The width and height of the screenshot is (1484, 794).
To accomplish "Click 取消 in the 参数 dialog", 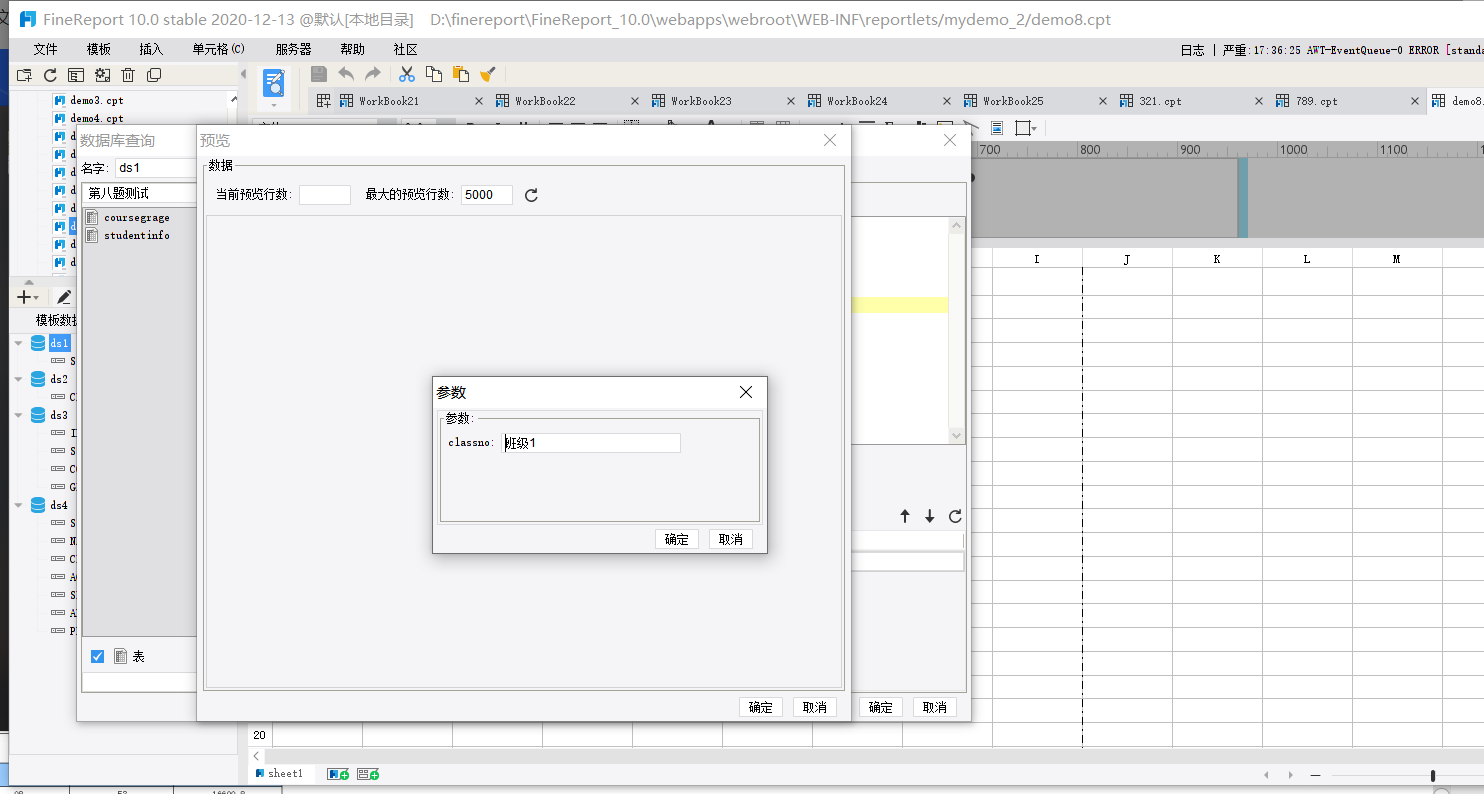I will [x=731, y=539].
